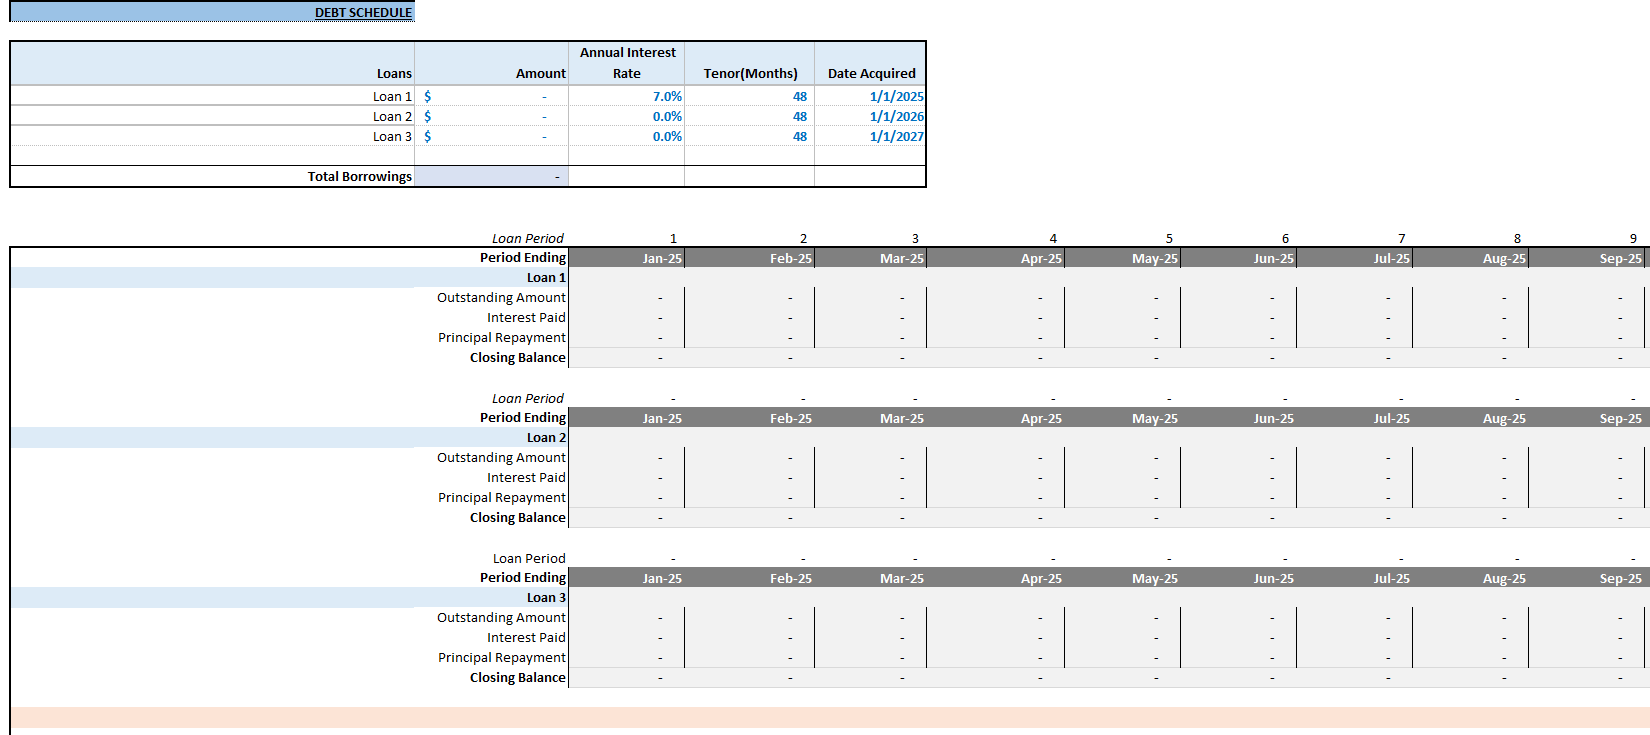The height and width of the screenshot is (735, 1650).
Task: Select the Loan 2 label in loans table
Action: point(212,116)
